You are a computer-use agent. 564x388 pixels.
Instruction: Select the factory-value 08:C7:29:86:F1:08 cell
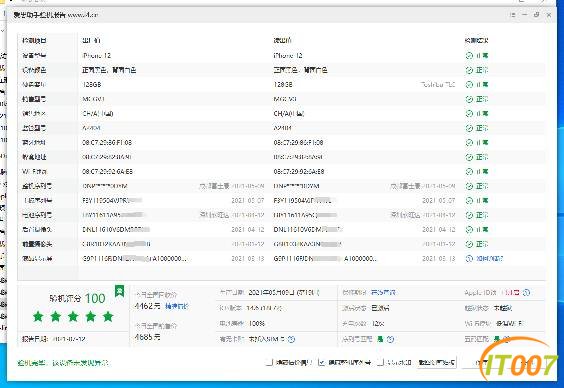(x=107, y=142)
